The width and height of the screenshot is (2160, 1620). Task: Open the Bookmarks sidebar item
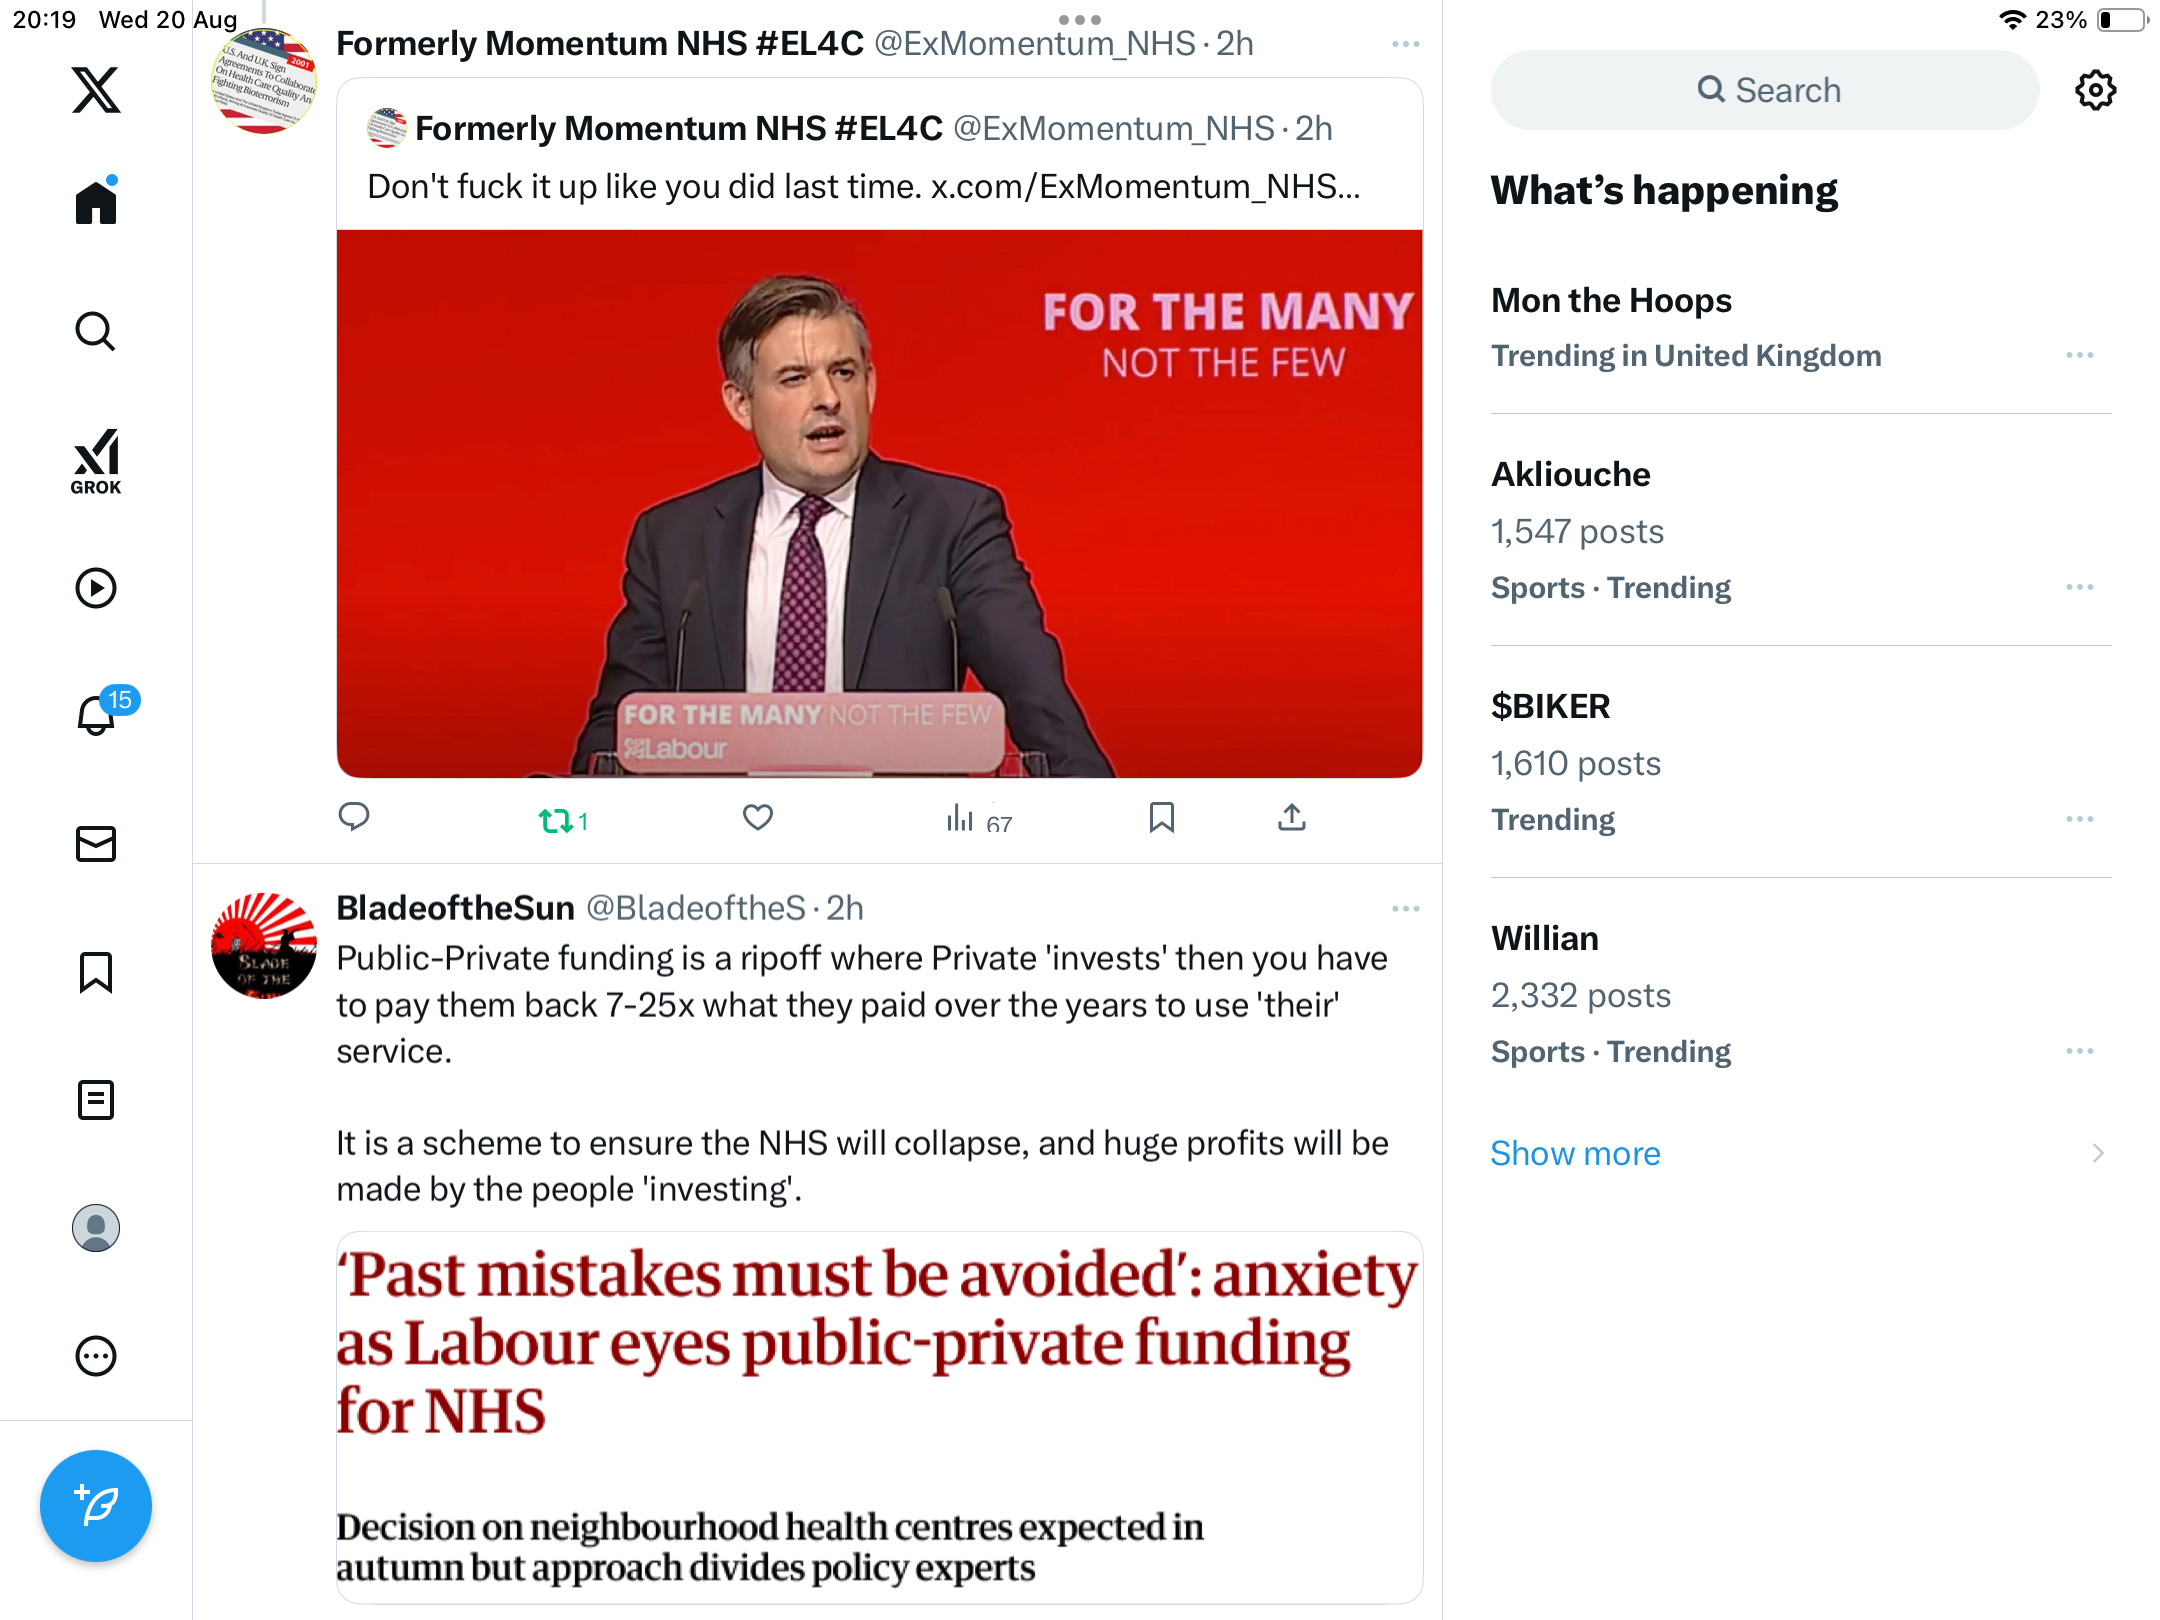coord(96,972)
